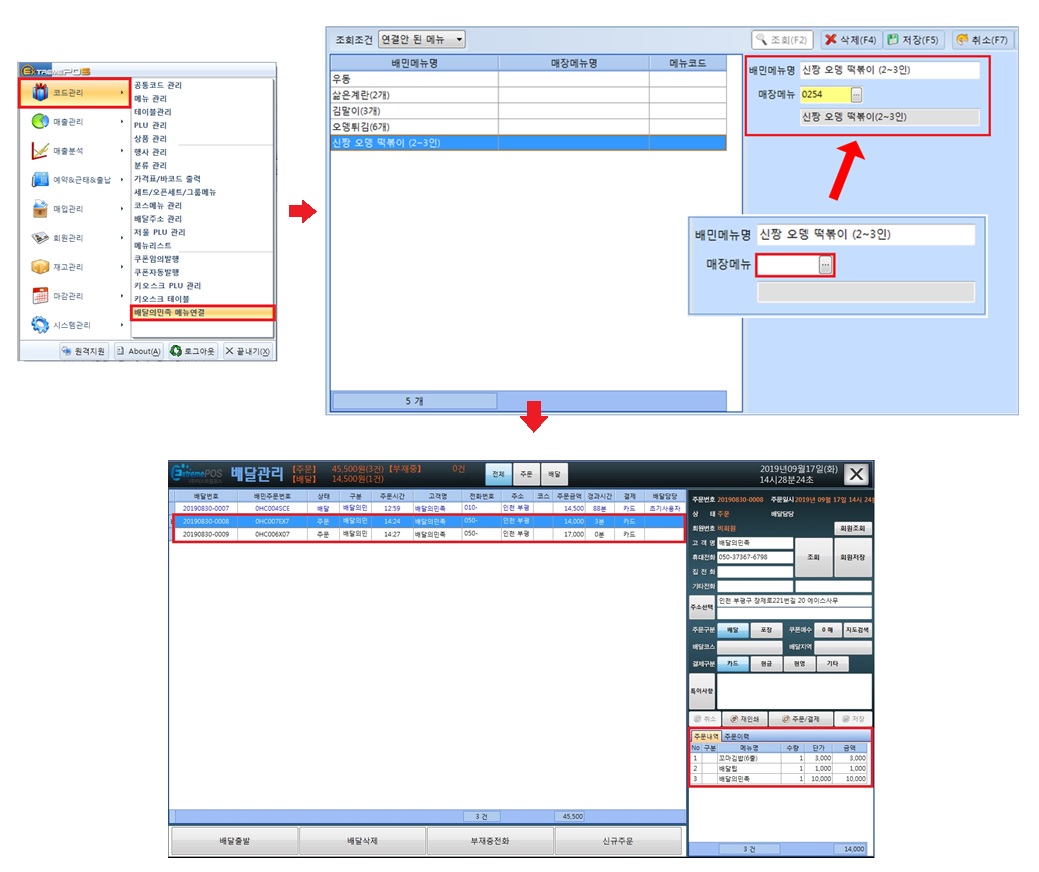Screen dimensions: 1039x872
Task: Choose 현금 payment type option
Action: click(766, 664)
